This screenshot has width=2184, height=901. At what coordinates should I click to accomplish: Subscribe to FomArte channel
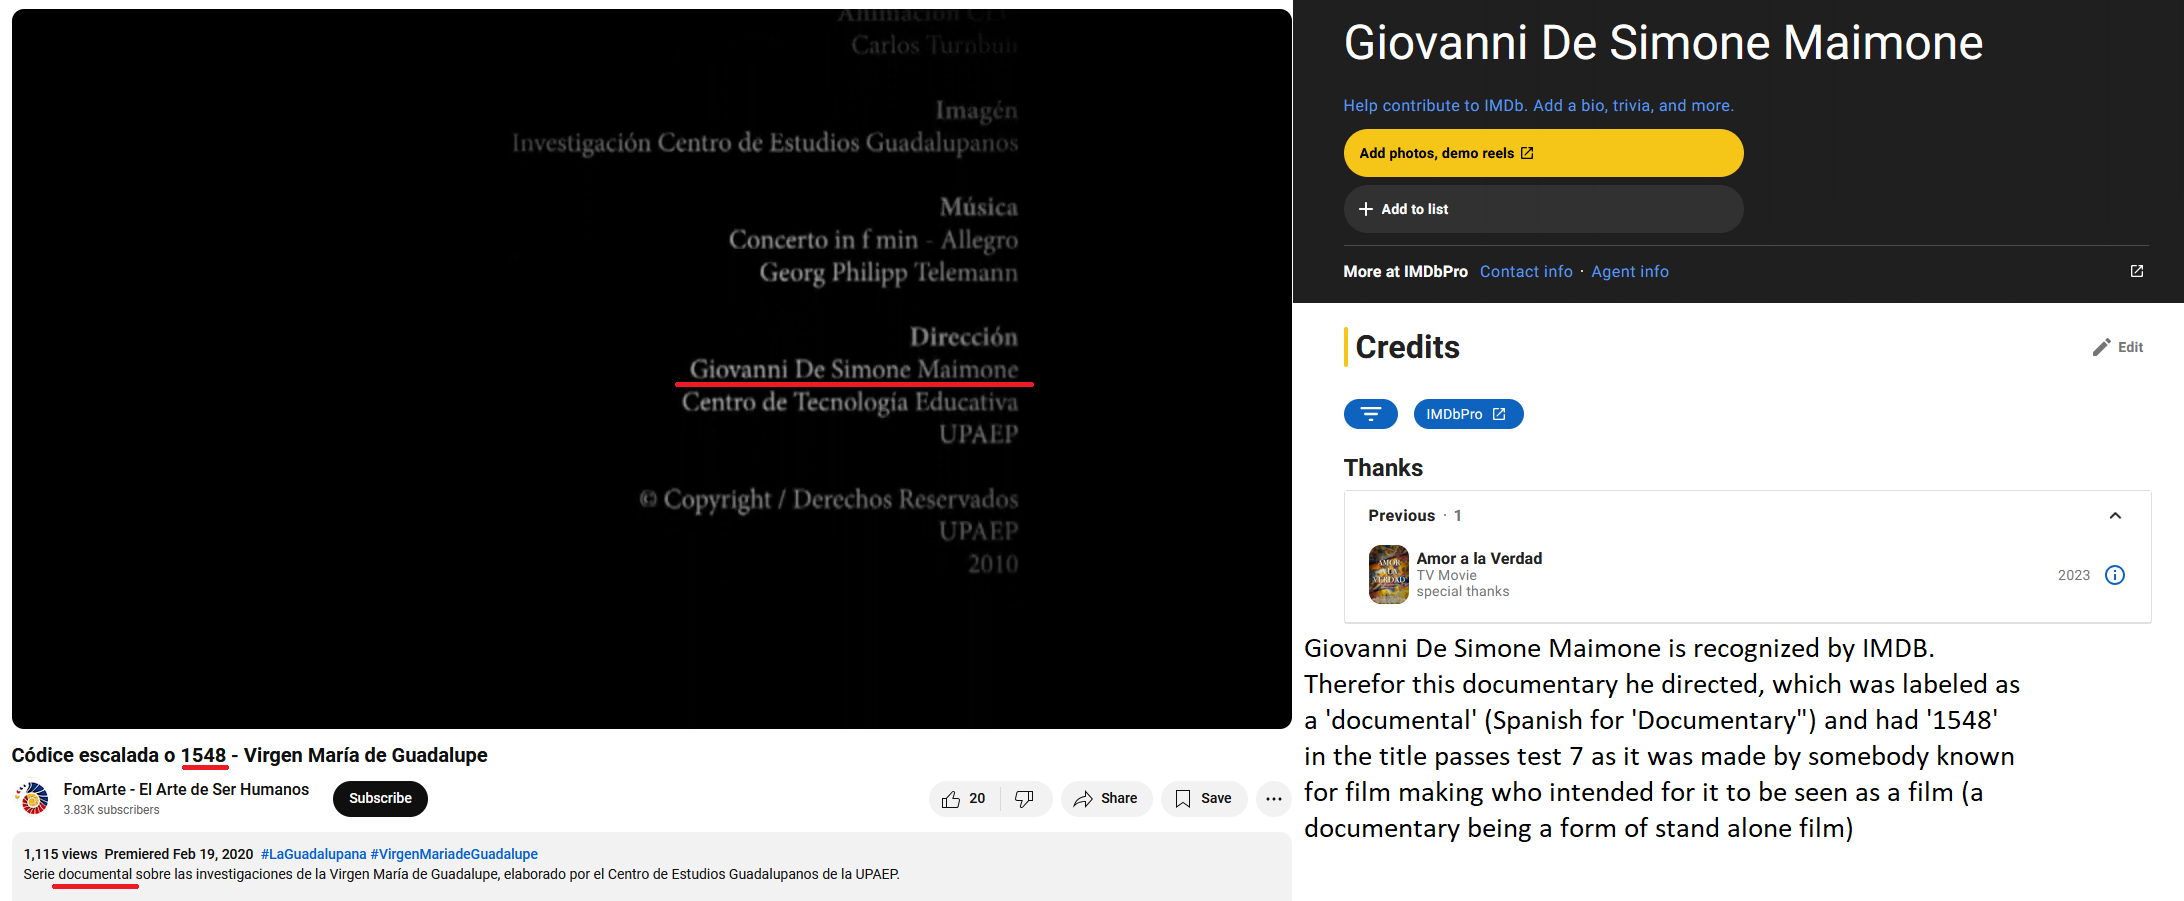point(380,798)
